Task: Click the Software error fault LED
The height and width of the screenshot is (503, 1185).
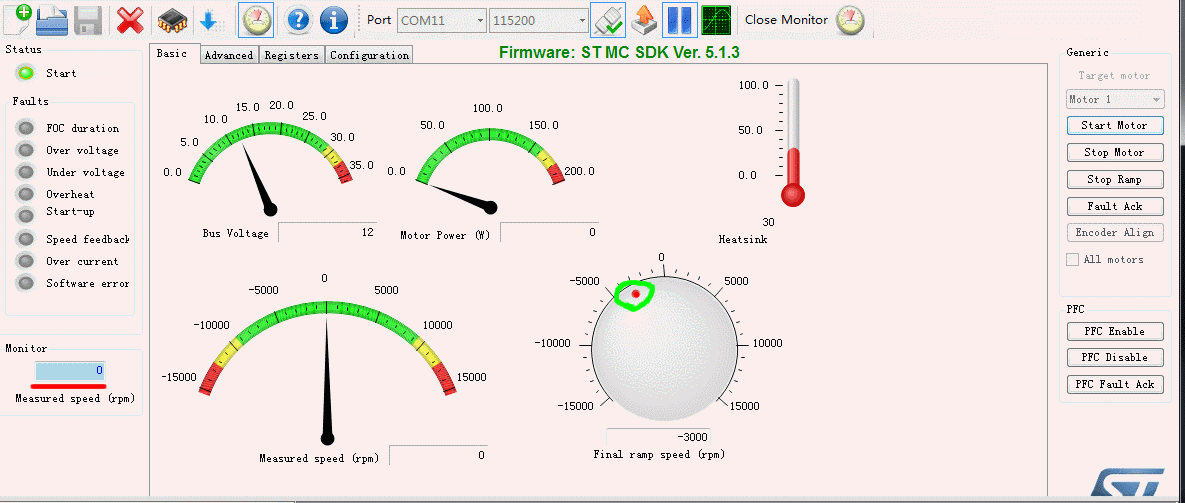Action: click(x=26, y=282)
